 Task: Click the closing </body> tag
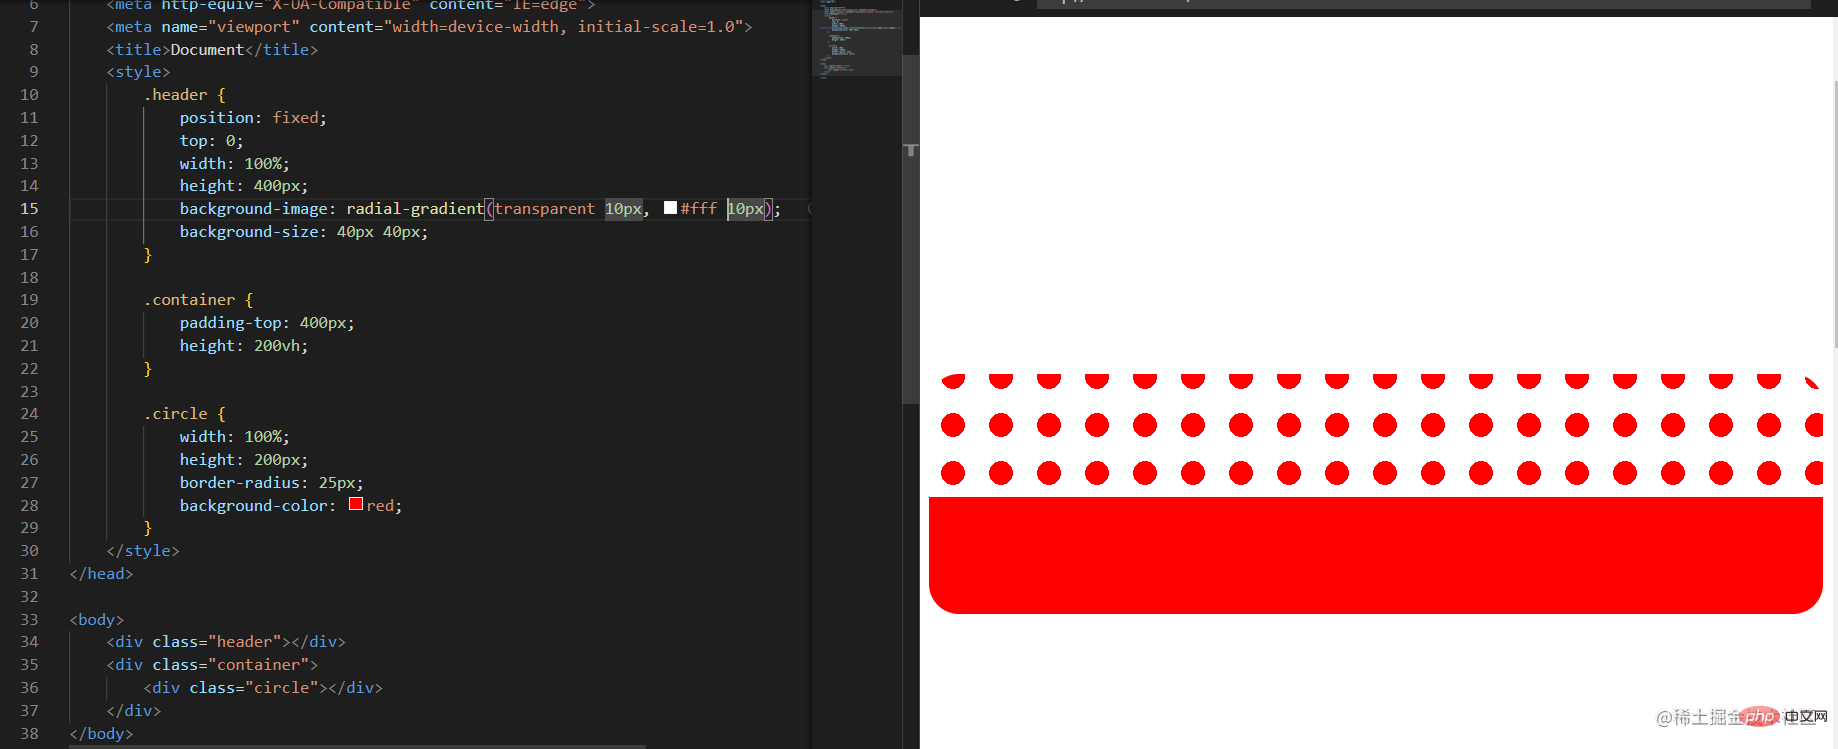101,734
